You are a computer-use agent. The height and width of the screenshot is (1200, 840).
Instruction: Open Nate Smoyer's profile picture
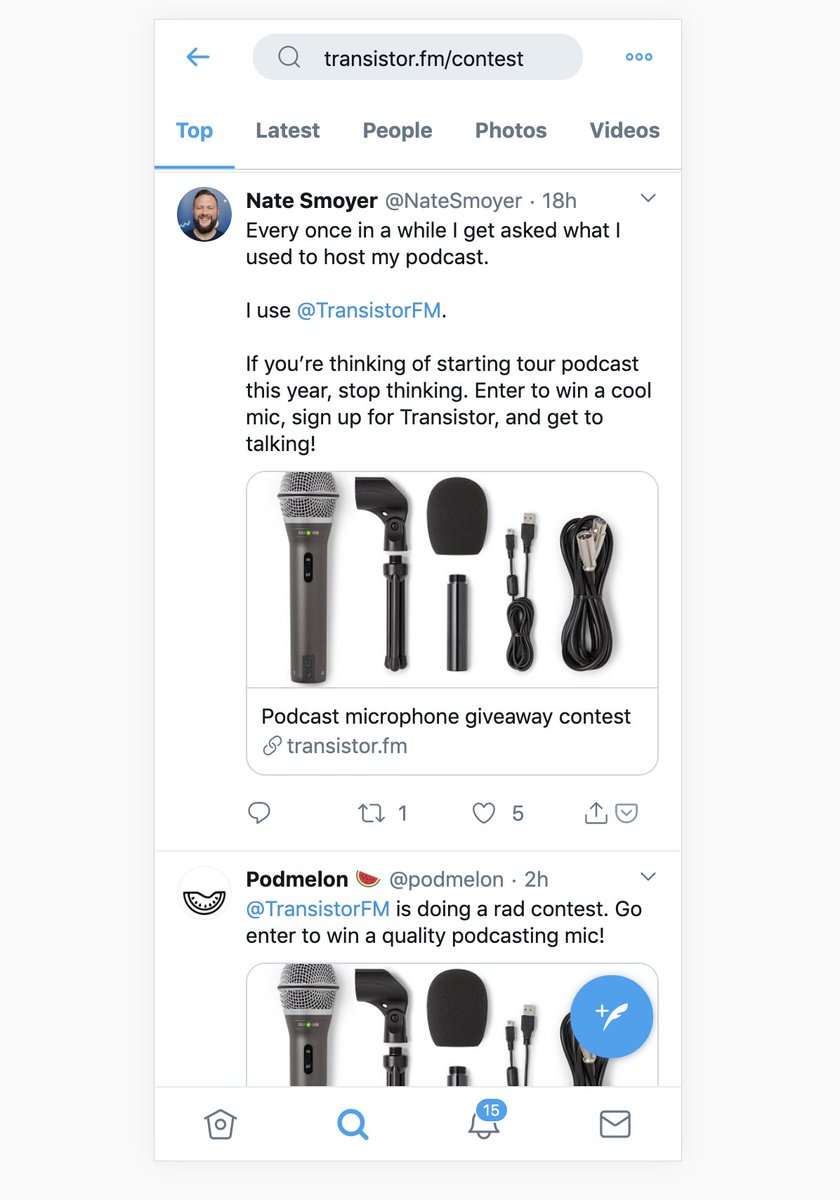(x=204, y=214)
